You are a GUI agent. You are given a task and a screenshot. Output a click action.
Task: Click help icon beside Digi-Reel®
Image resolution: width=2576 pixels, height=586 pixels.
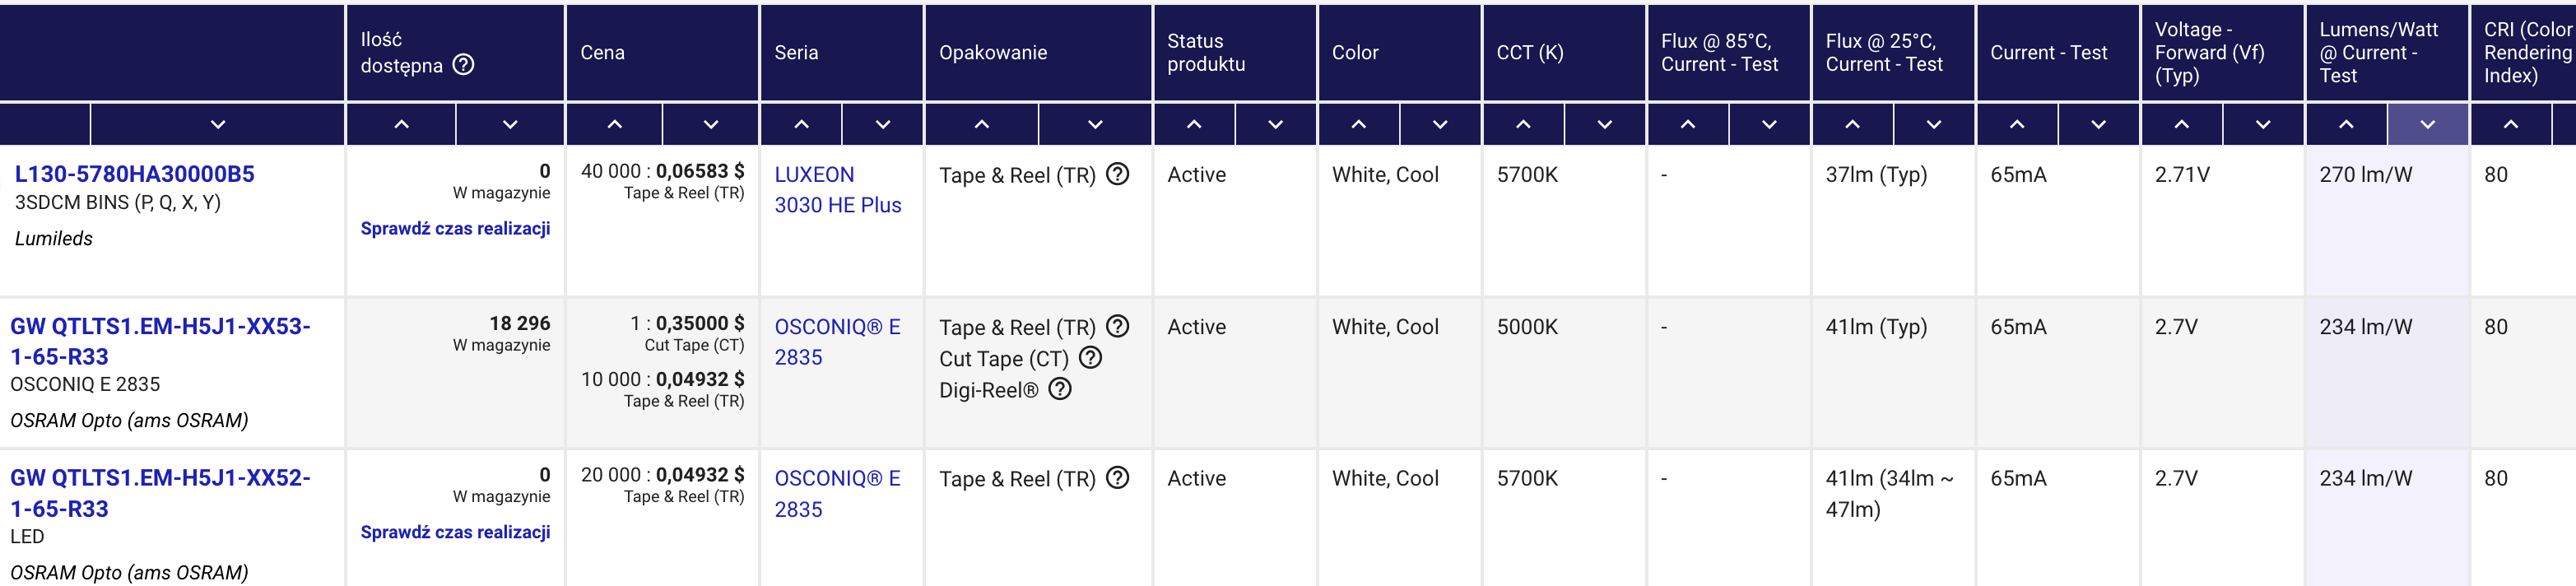[x=1060, y=389]
